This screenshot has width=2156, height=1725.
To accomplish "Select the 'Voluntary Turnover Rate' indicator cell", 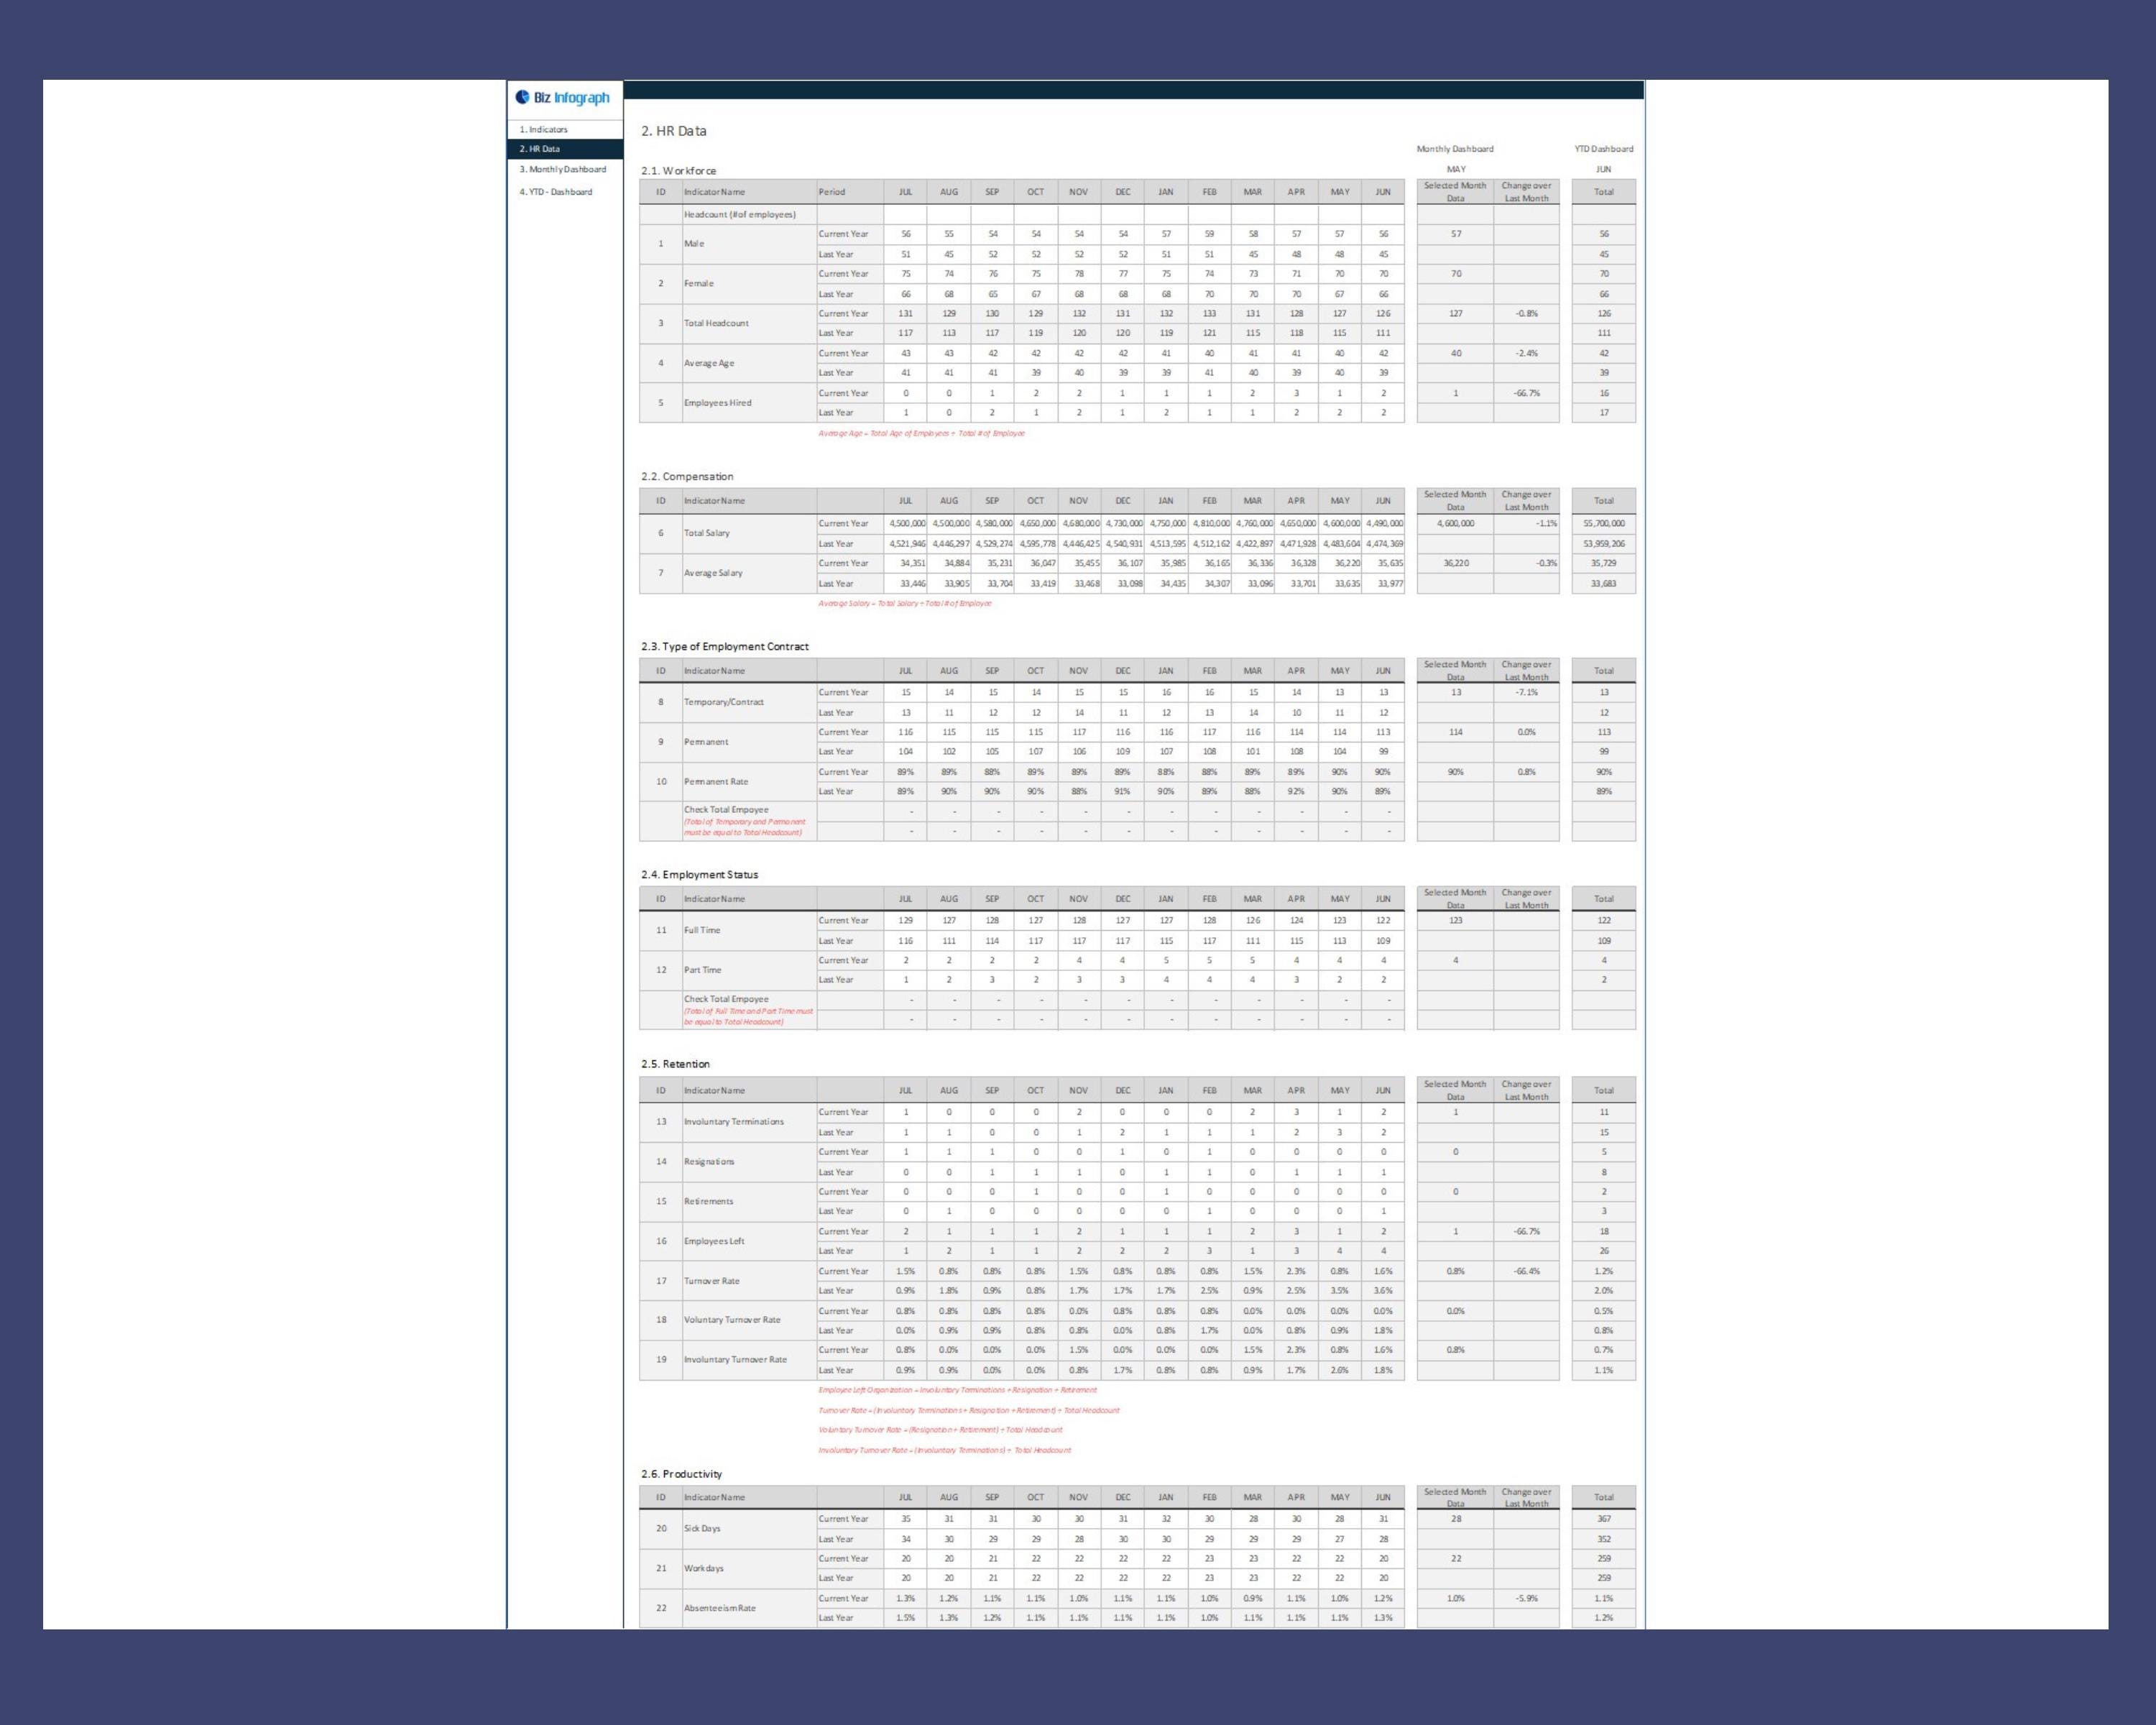I will [749, 1320].
